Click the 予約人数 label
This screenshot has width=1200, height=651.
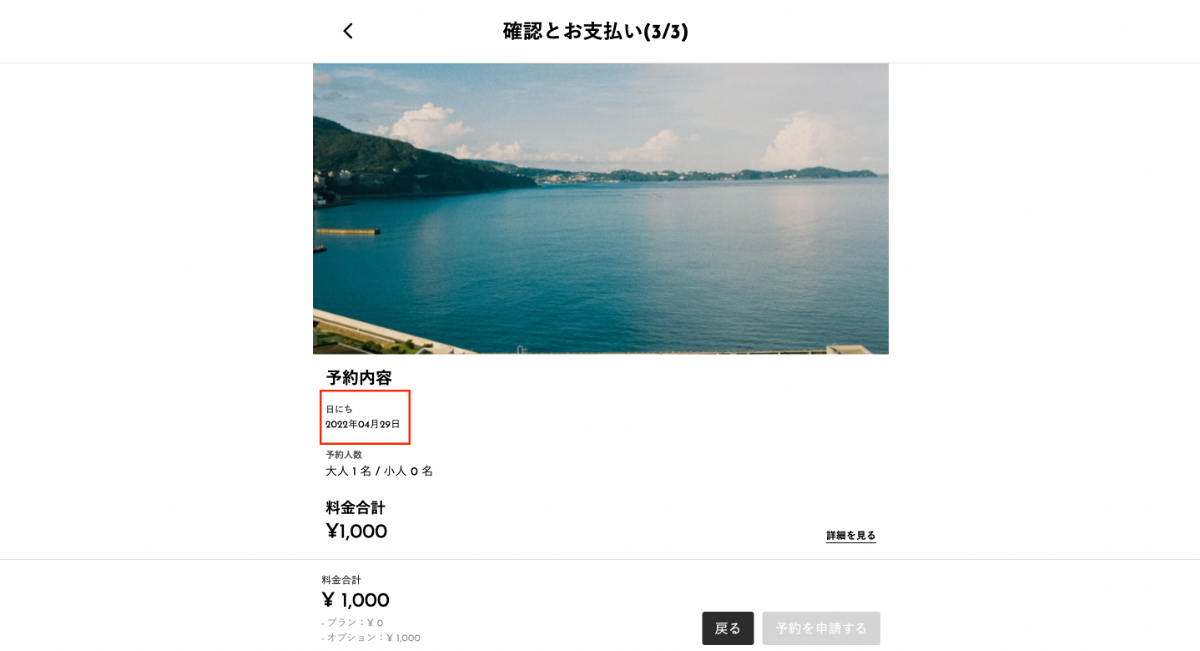coord(344,455)
